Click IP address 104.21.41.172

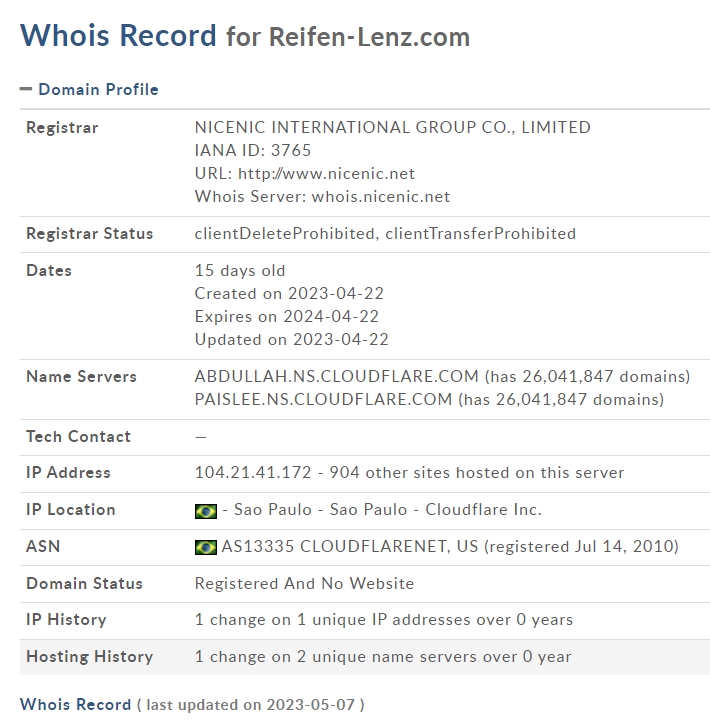point(253,472)
